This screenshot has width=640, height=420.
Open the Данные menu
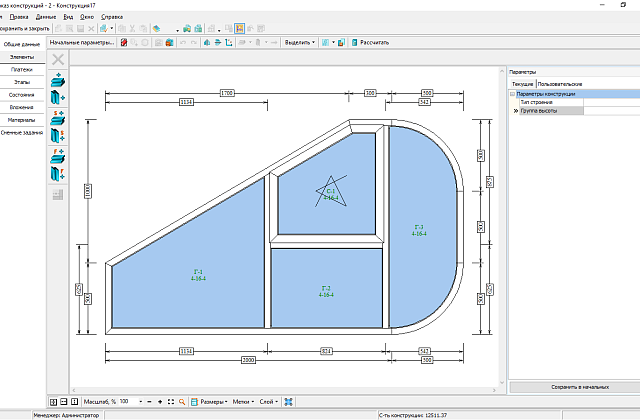coord(46,17)
